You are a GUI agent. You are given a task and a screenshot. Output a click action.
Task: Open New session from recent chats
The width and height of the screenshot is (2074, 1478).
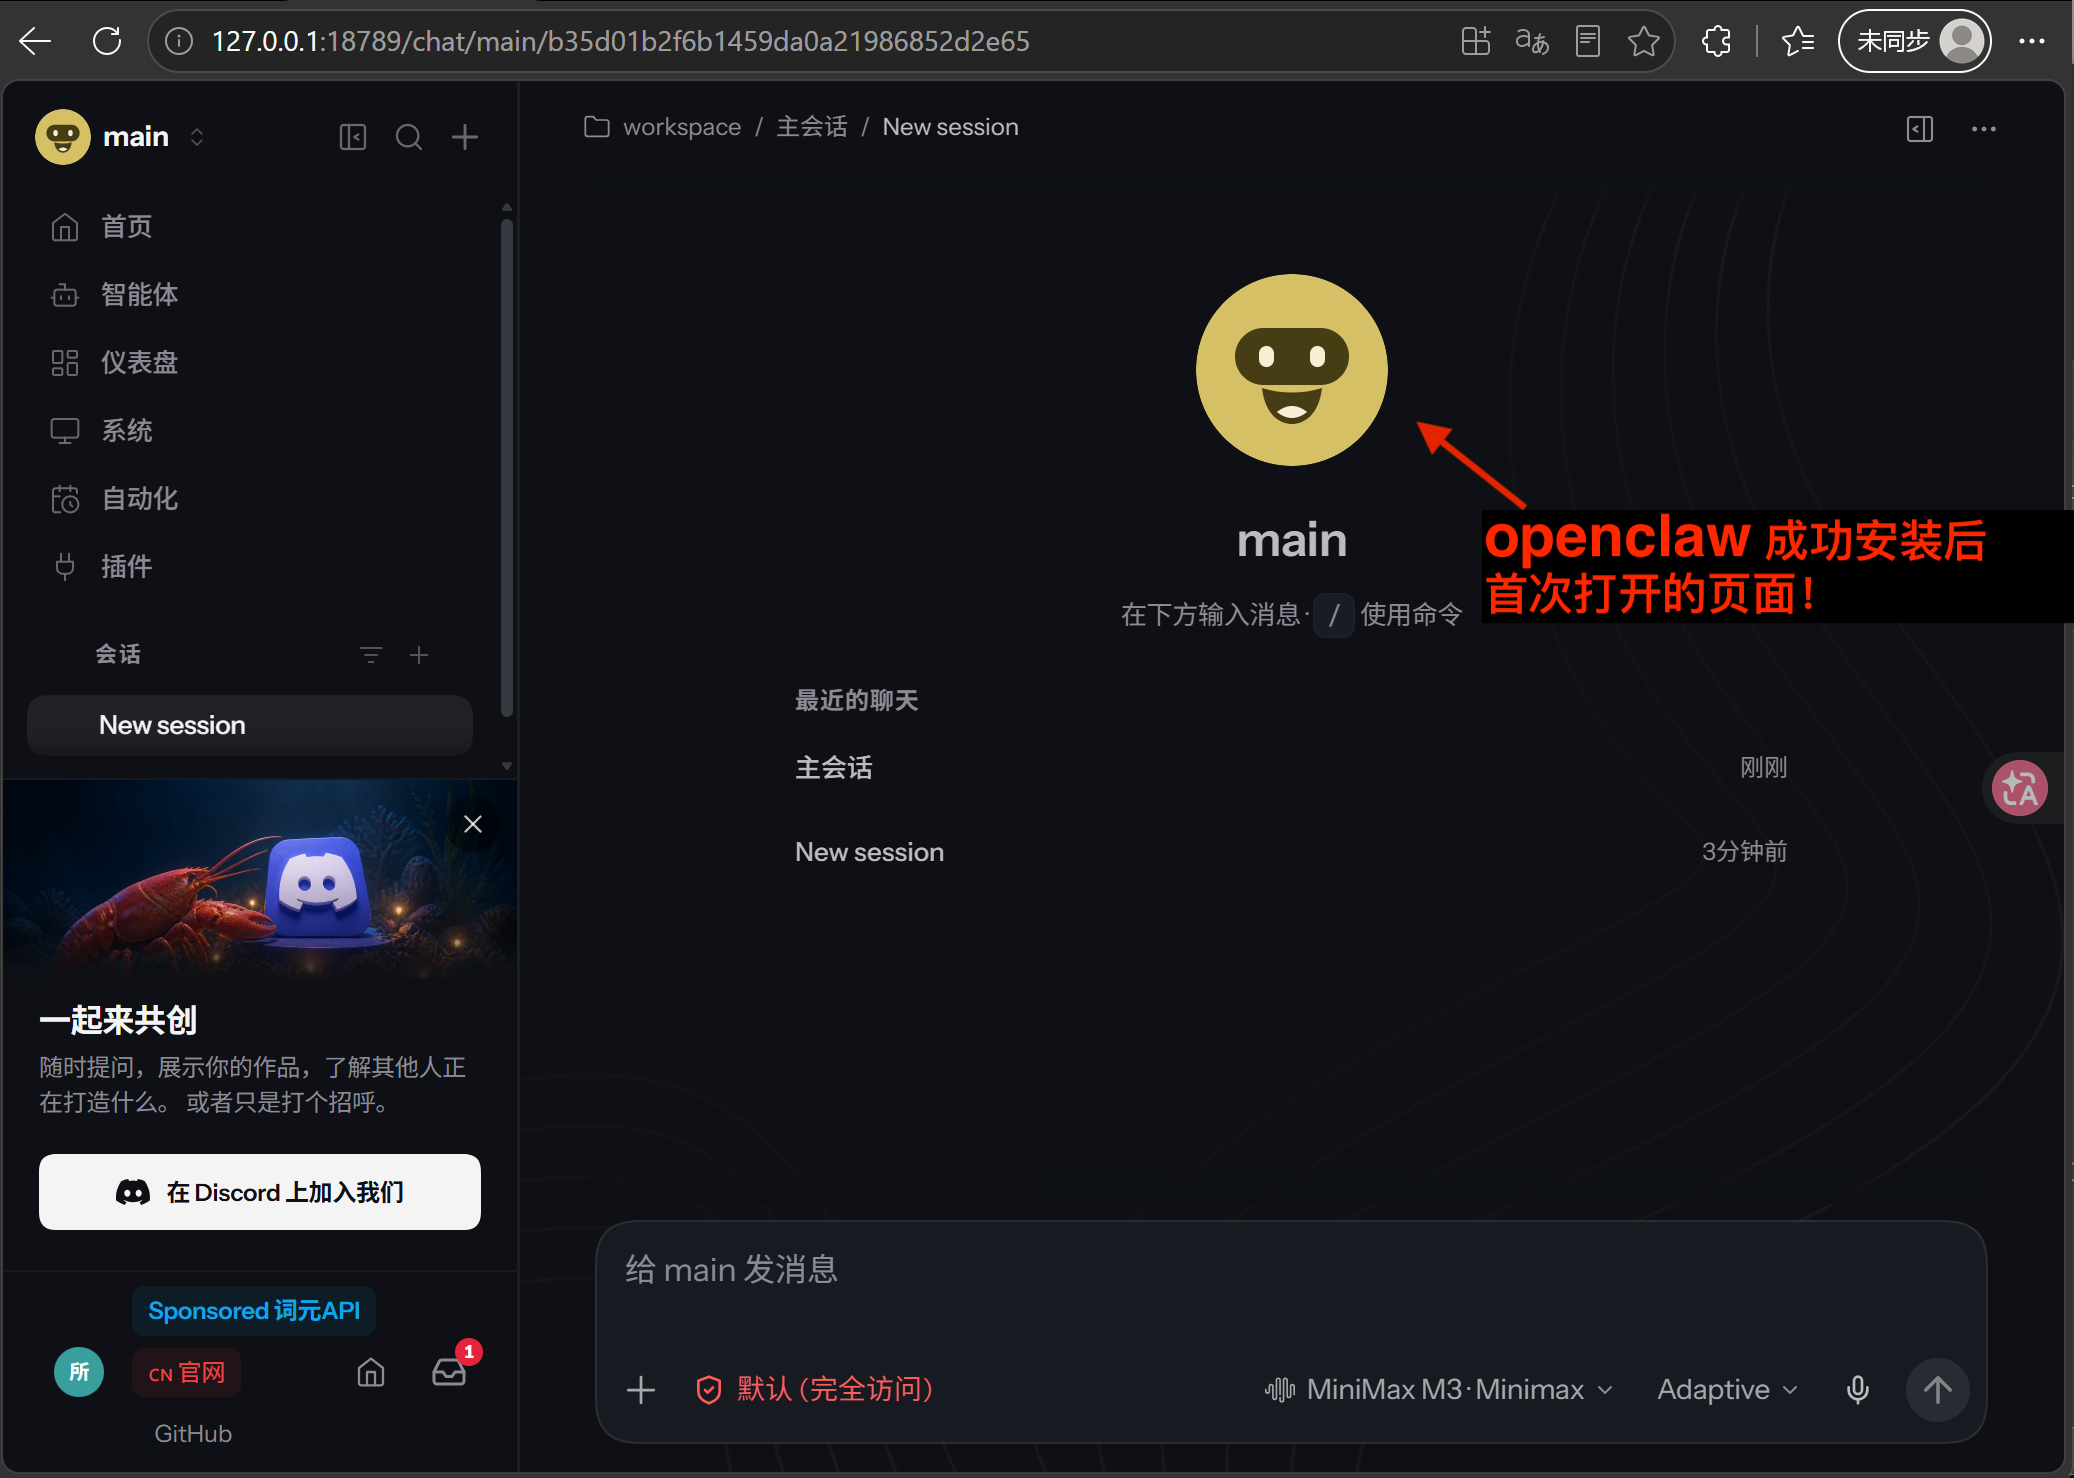click(1291, 852)
